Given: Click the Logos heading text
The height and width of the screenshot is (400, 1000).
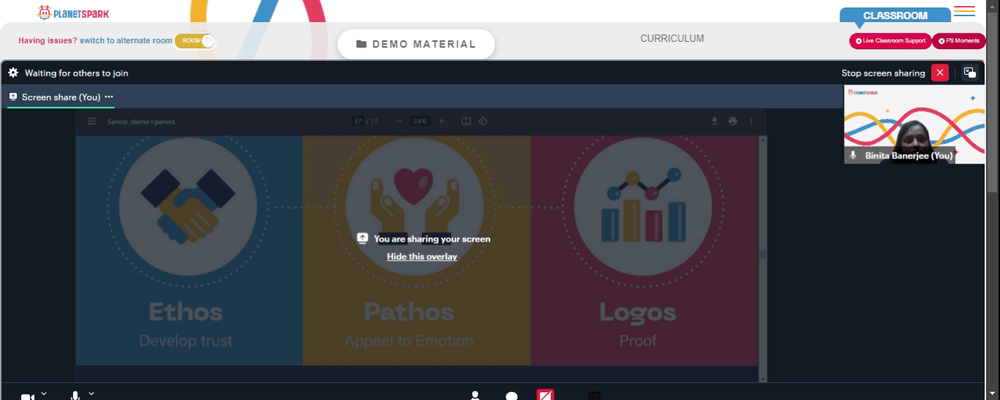Looking at the screenshot, I should click(x=638, y=312).
